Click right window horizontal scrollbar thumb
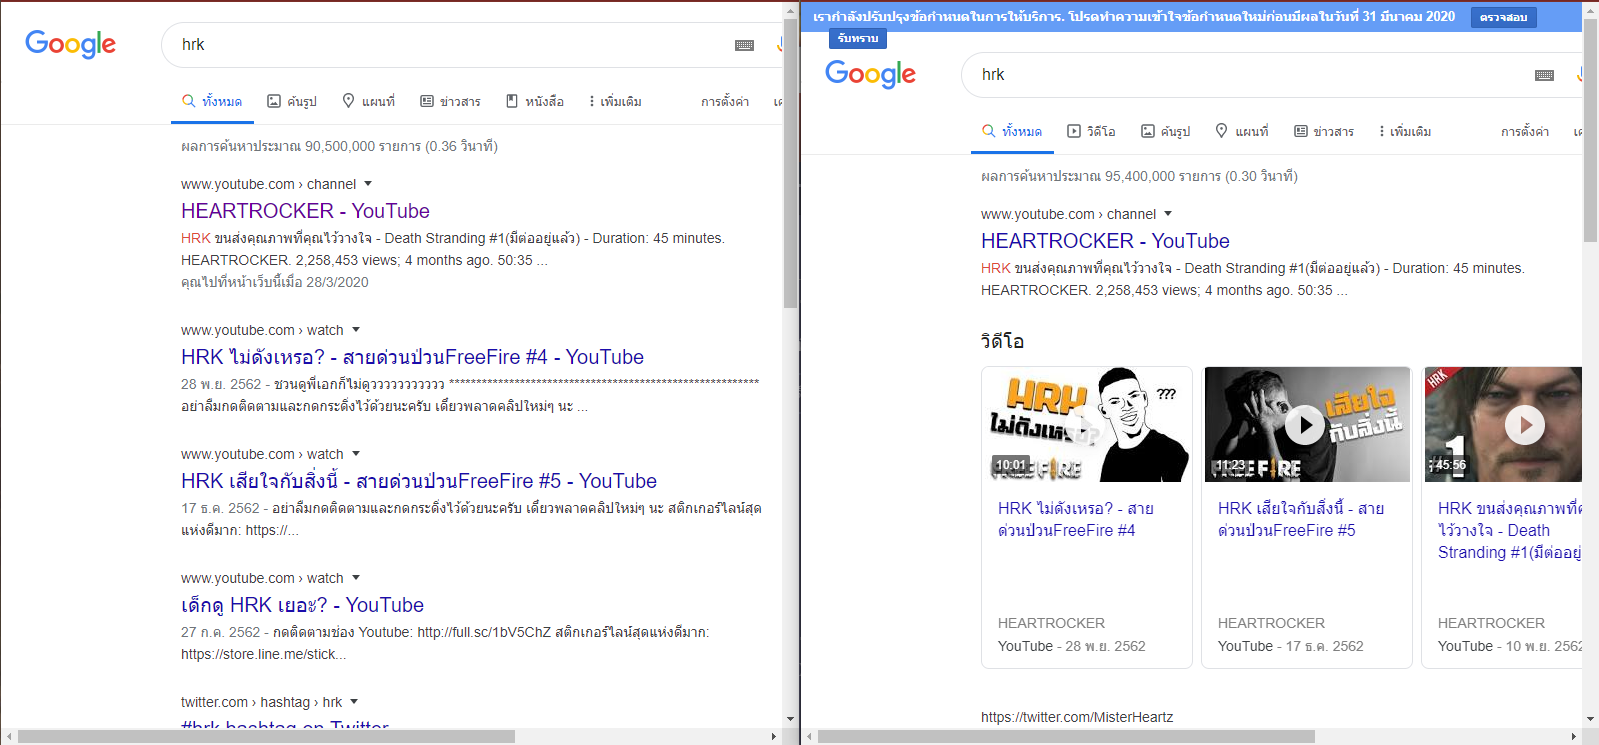The width and height of the screenshot is (1599, 745). click(1066, 737)
